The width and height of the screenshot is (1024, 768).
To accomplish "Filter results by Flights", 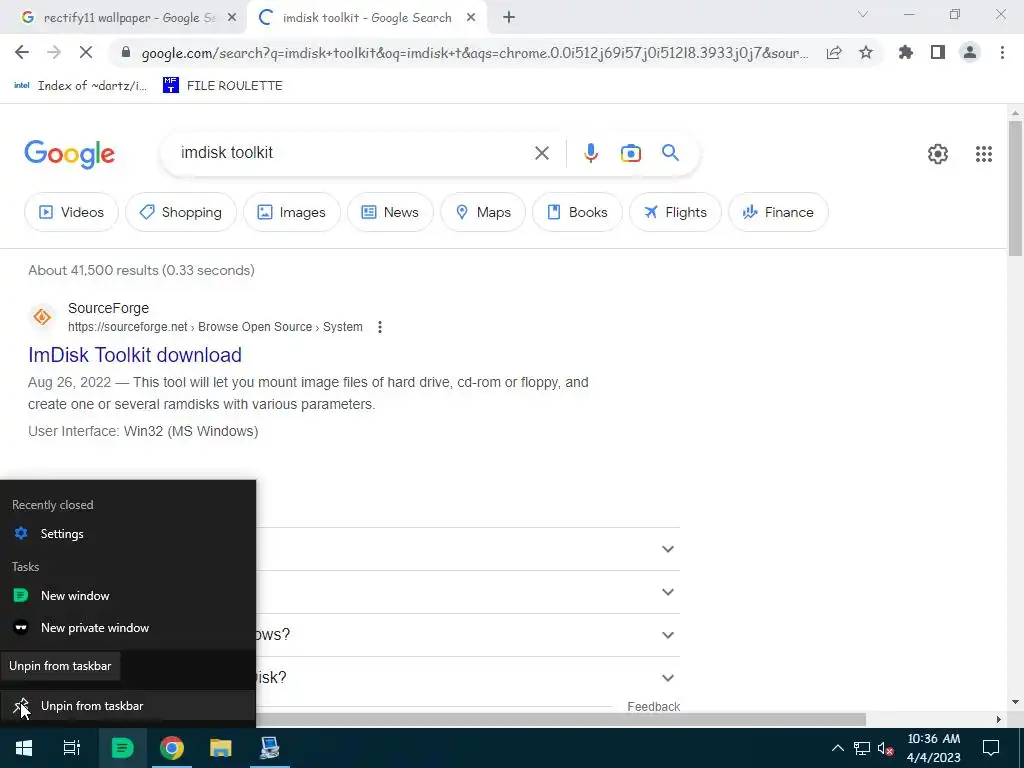I will [x=675, y=212].
